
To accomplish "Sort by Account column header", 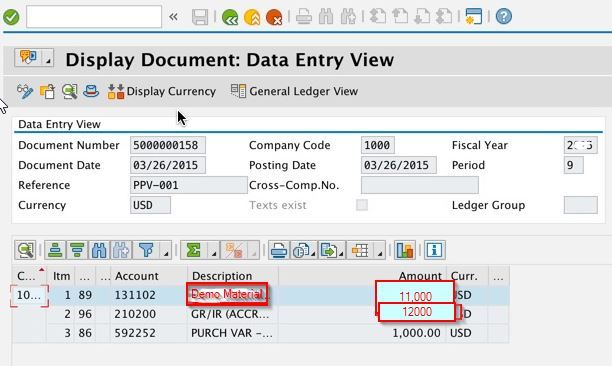I will [x=149, y=276].
